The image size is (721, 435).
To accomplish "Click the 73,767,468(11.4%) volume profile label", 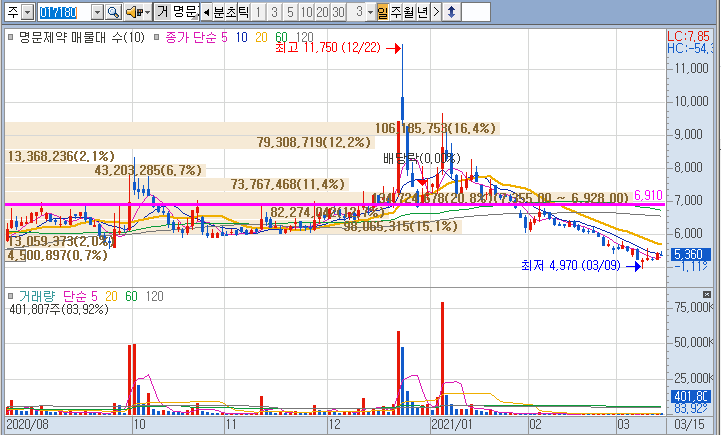I will (287, 184).
